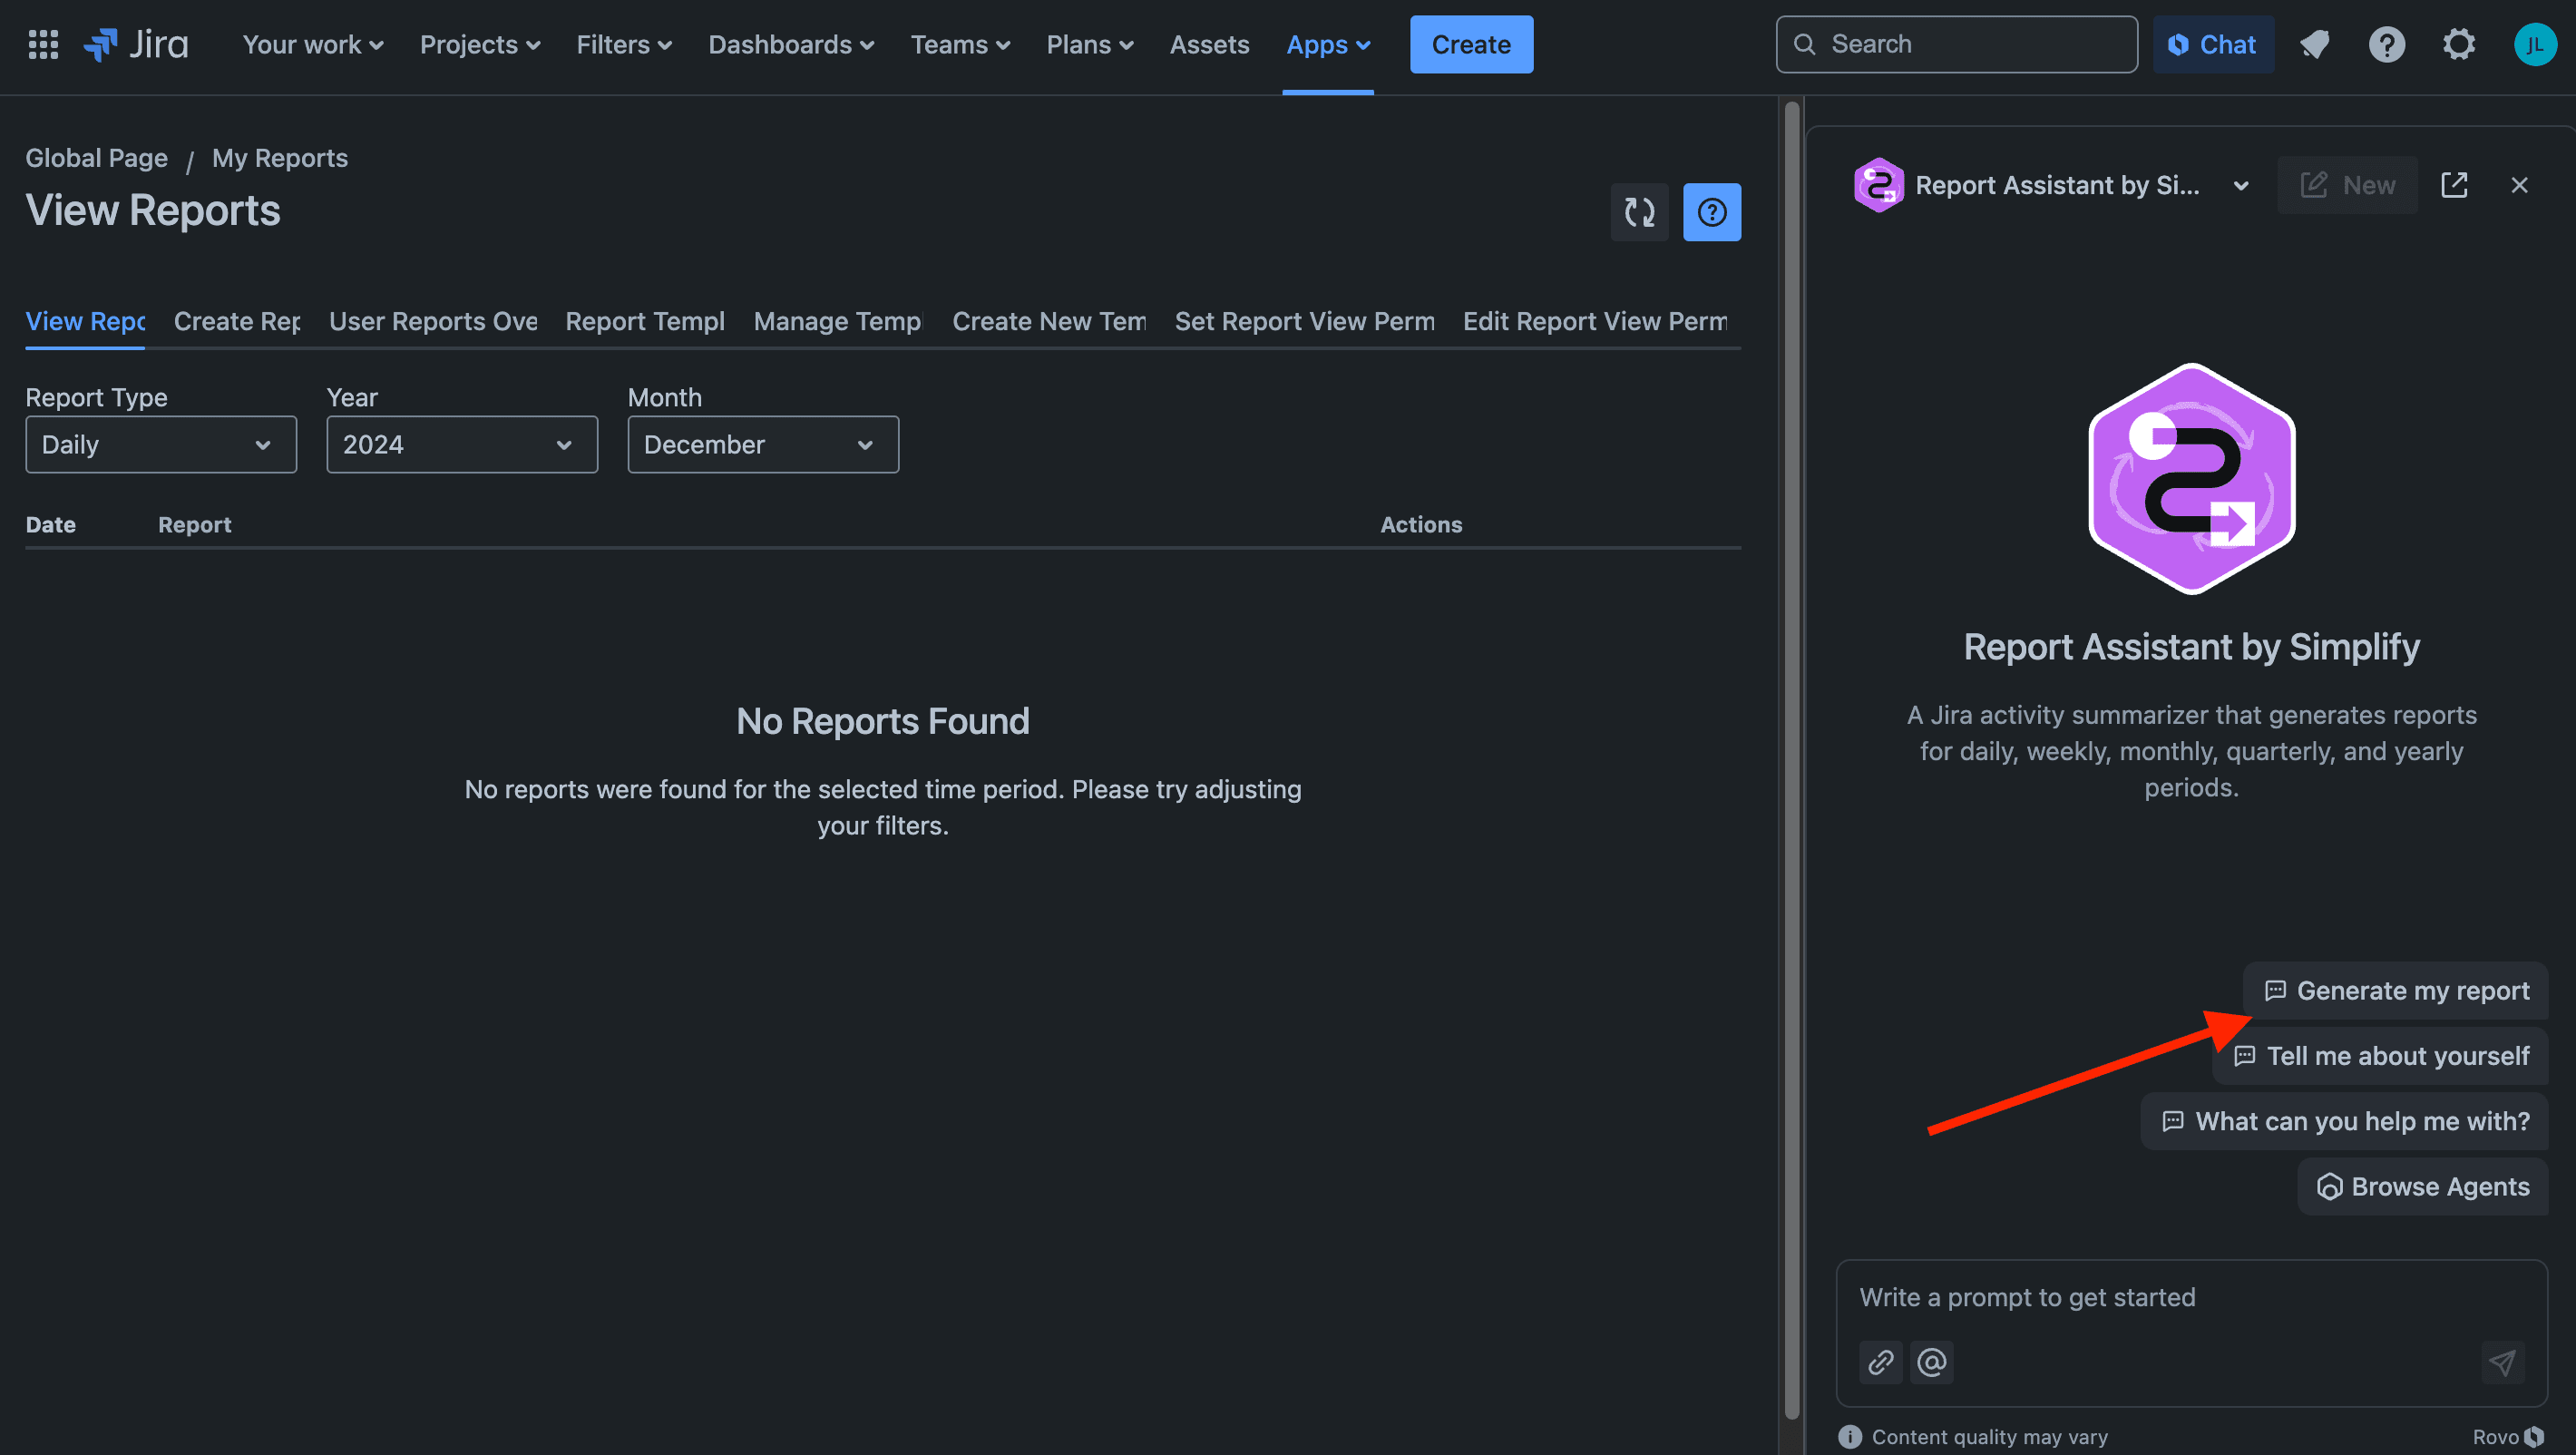The image size is (2576, 1455).
Task: Open the Global Page breadcrumb link
Action: click(x=96, y=158)
